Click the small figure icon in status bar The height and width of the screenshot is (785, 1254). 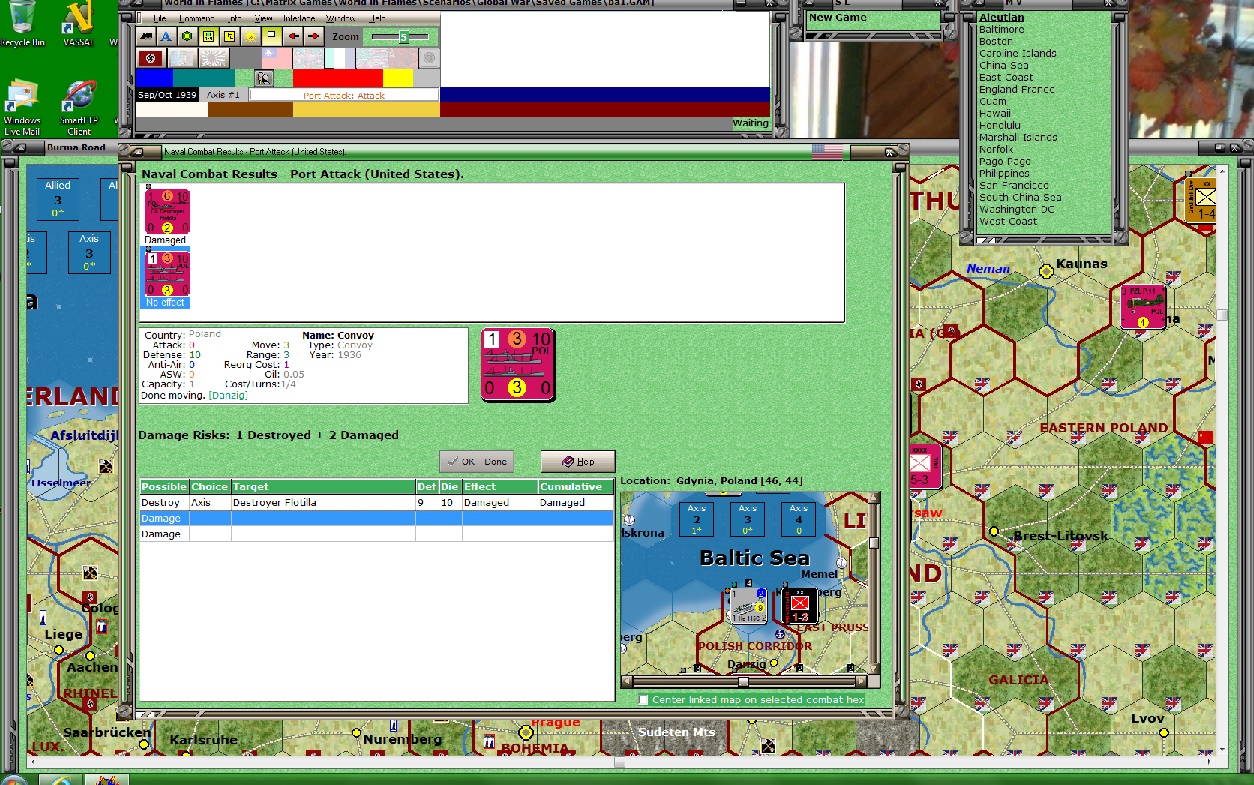coord(264,77)
